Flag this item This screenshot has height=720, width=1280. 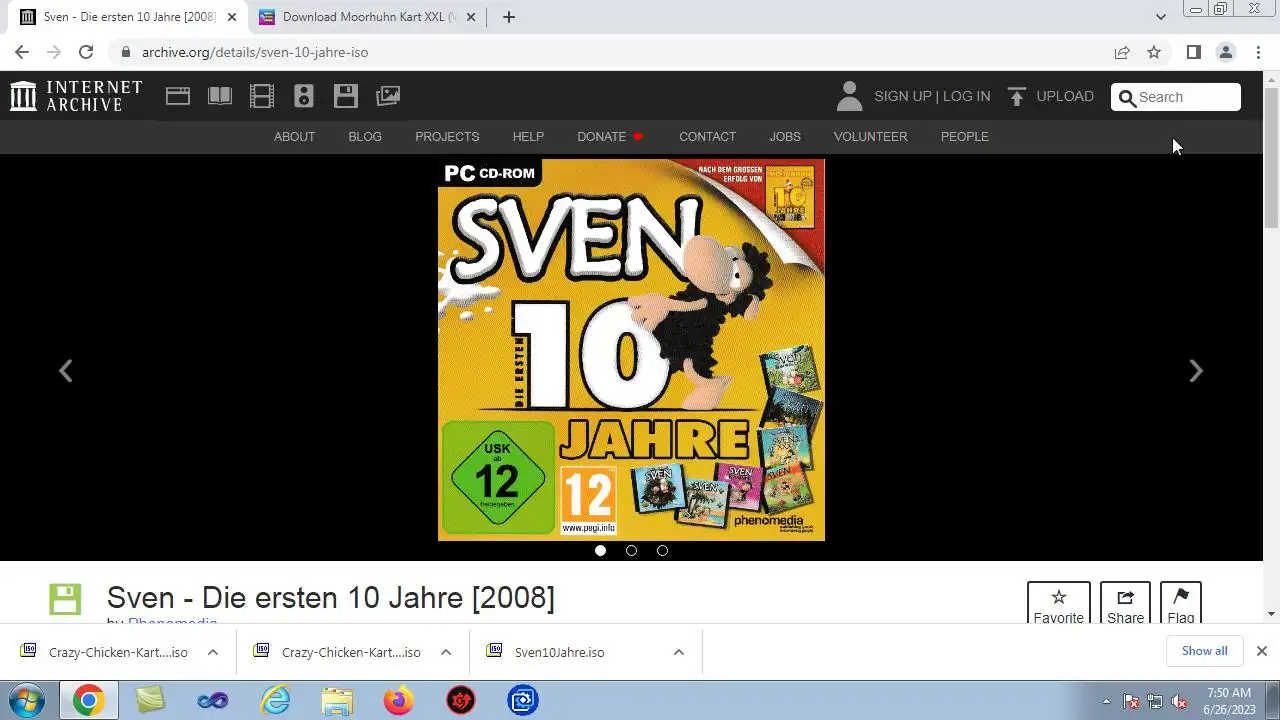coord(1181,606)
